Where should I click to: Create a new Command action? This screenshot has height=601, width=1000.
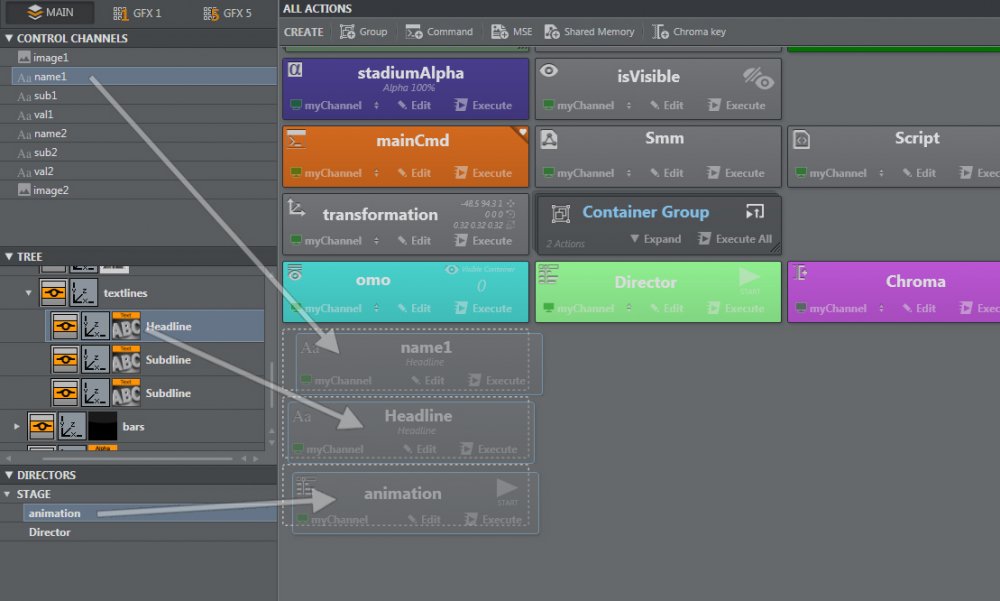[x=414, y=32]
